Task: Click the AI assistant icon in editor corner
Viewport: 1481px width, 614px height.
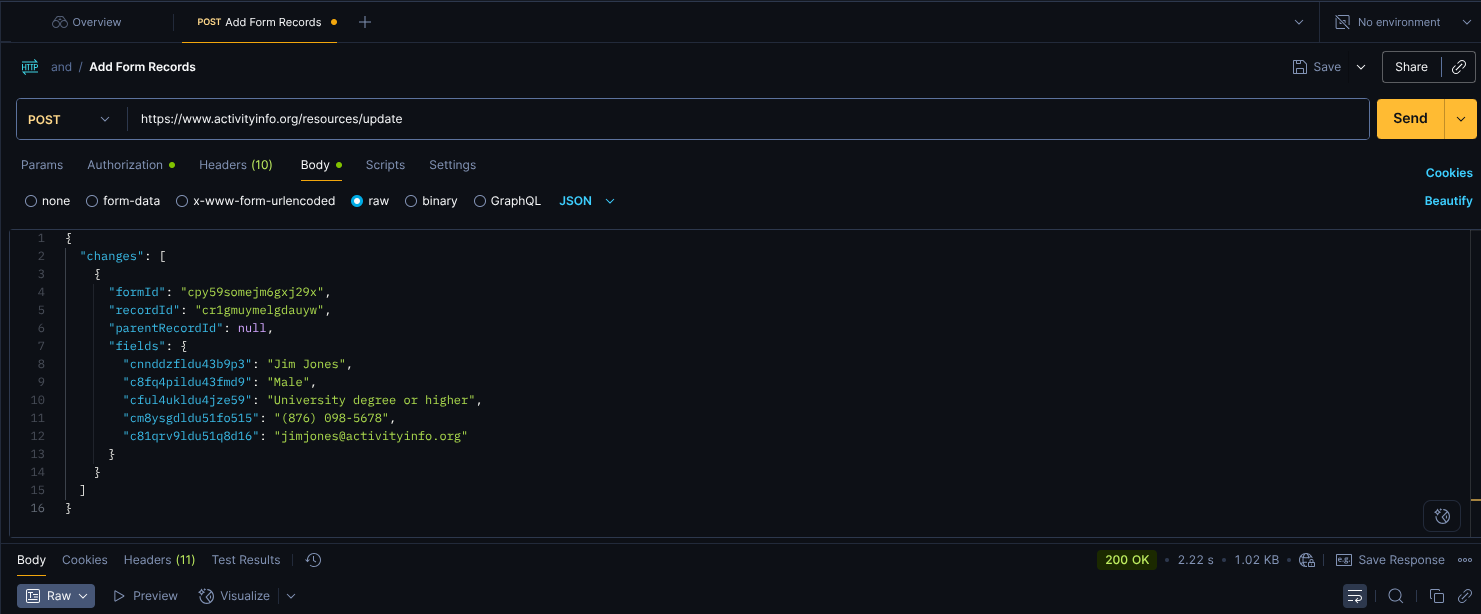Action: (1442, 516)
